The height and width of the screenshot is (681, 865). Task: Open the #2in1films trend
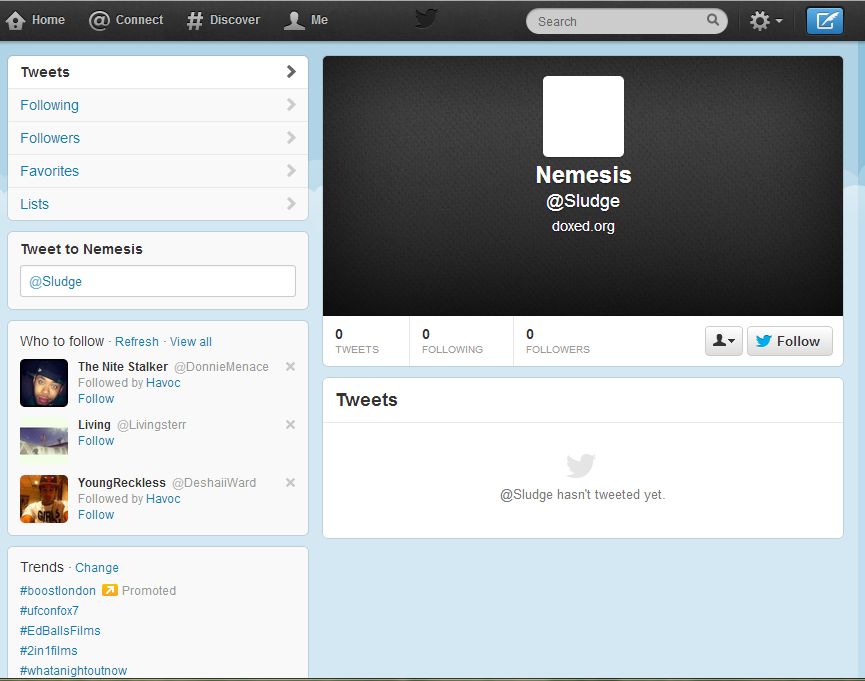tap(49, 651)
